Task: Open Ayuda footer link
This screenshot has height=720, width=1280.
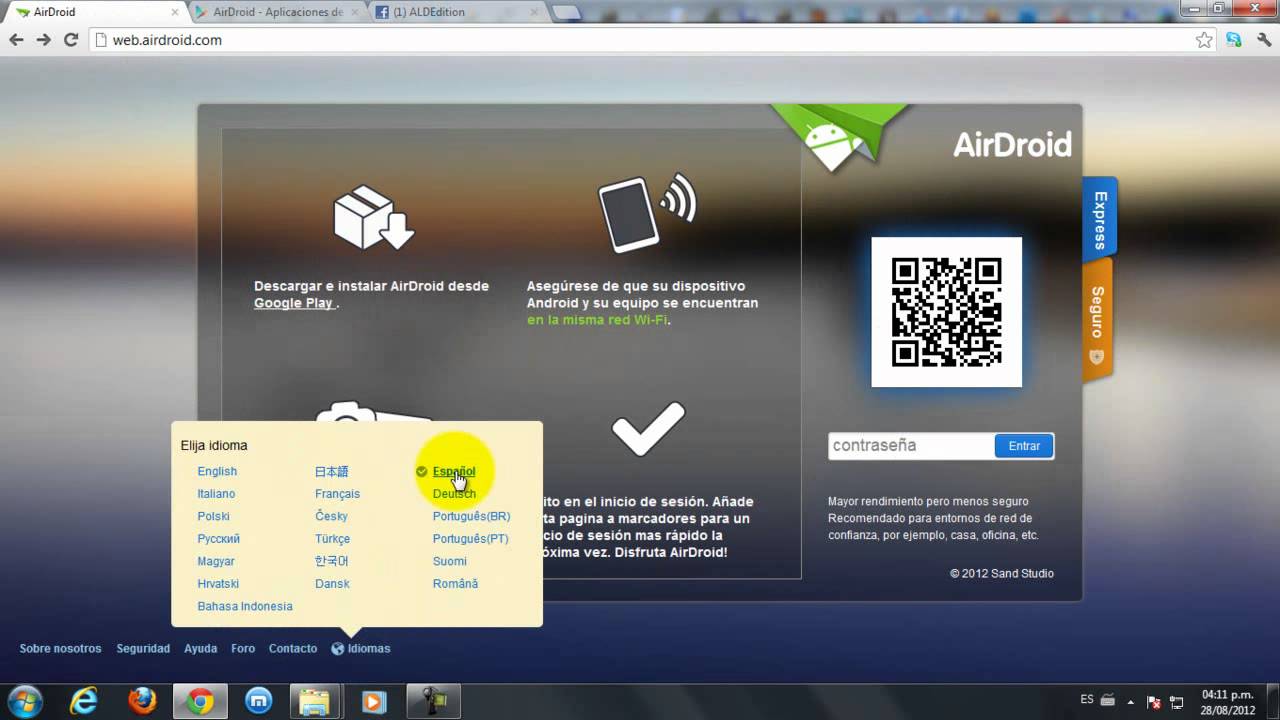Action: pyautogui.click(x=200, y=649)
